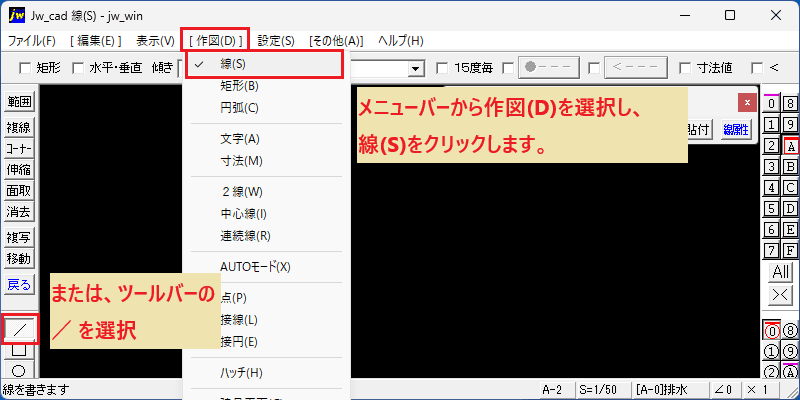Open the [その他(A)] menu

[x=336, y=41]
